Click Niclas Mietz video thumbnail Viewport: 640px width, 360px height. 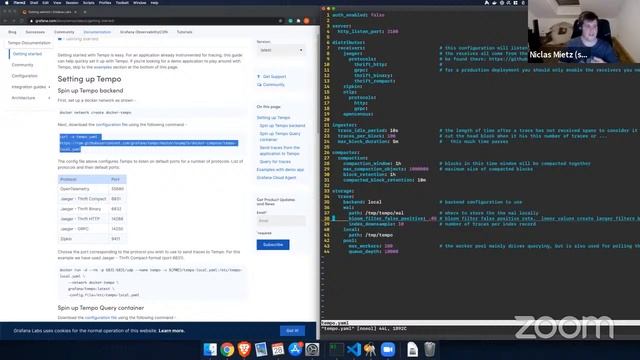coord(584,31)
